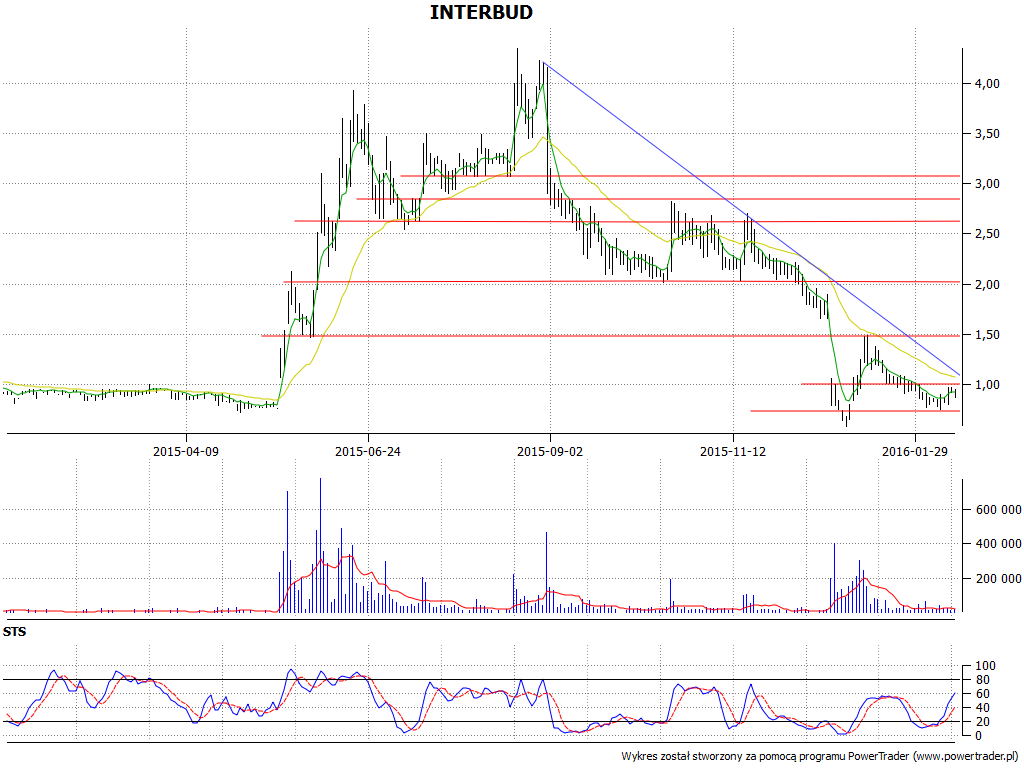Click the 600 000 volume axis label

pyautogui.click(x=999, y=510)
